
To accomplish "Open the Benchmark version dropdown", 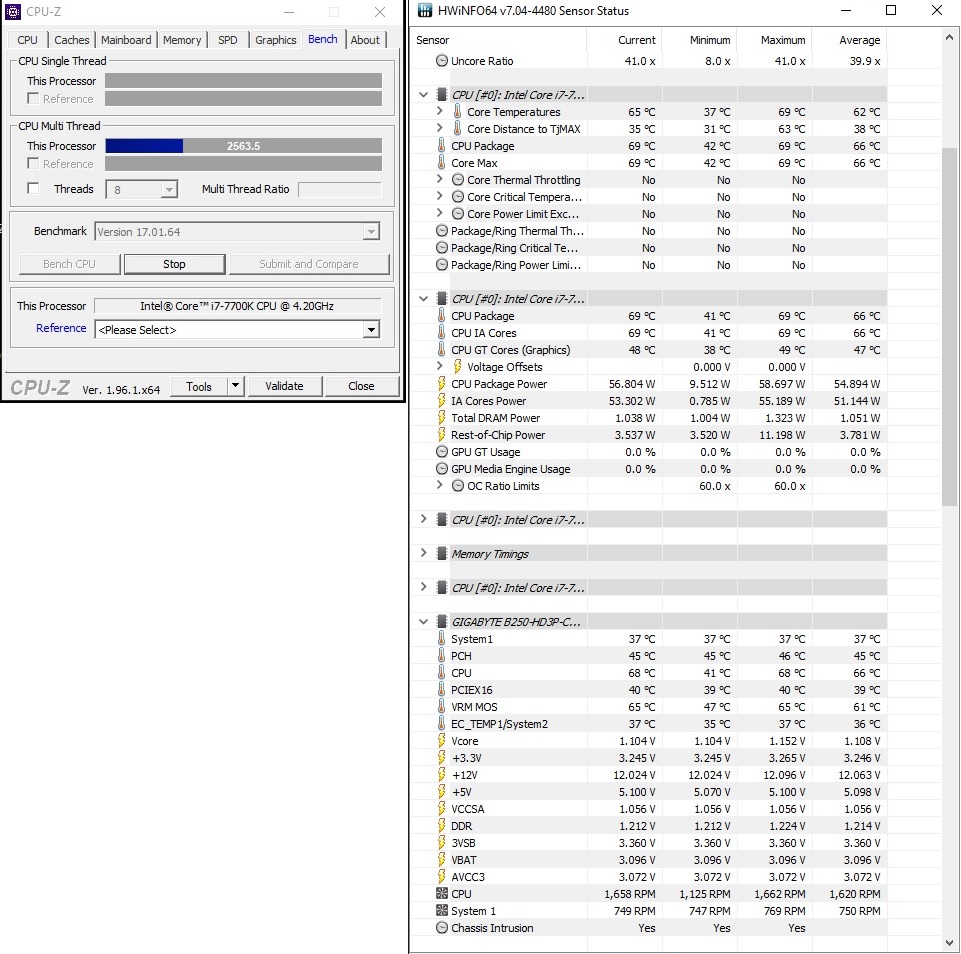I will click(370, 232).
